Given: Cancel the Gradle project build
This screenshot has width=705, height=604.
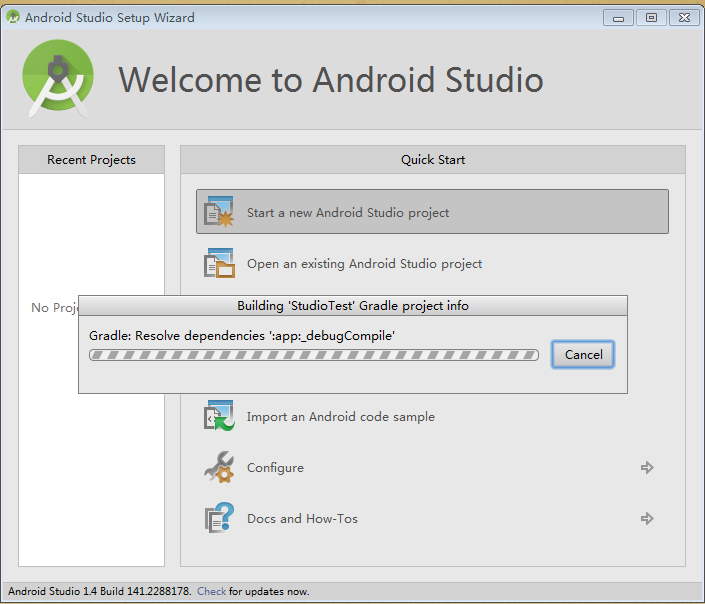Looking at the screenshot, I should (x=583, y=354).
